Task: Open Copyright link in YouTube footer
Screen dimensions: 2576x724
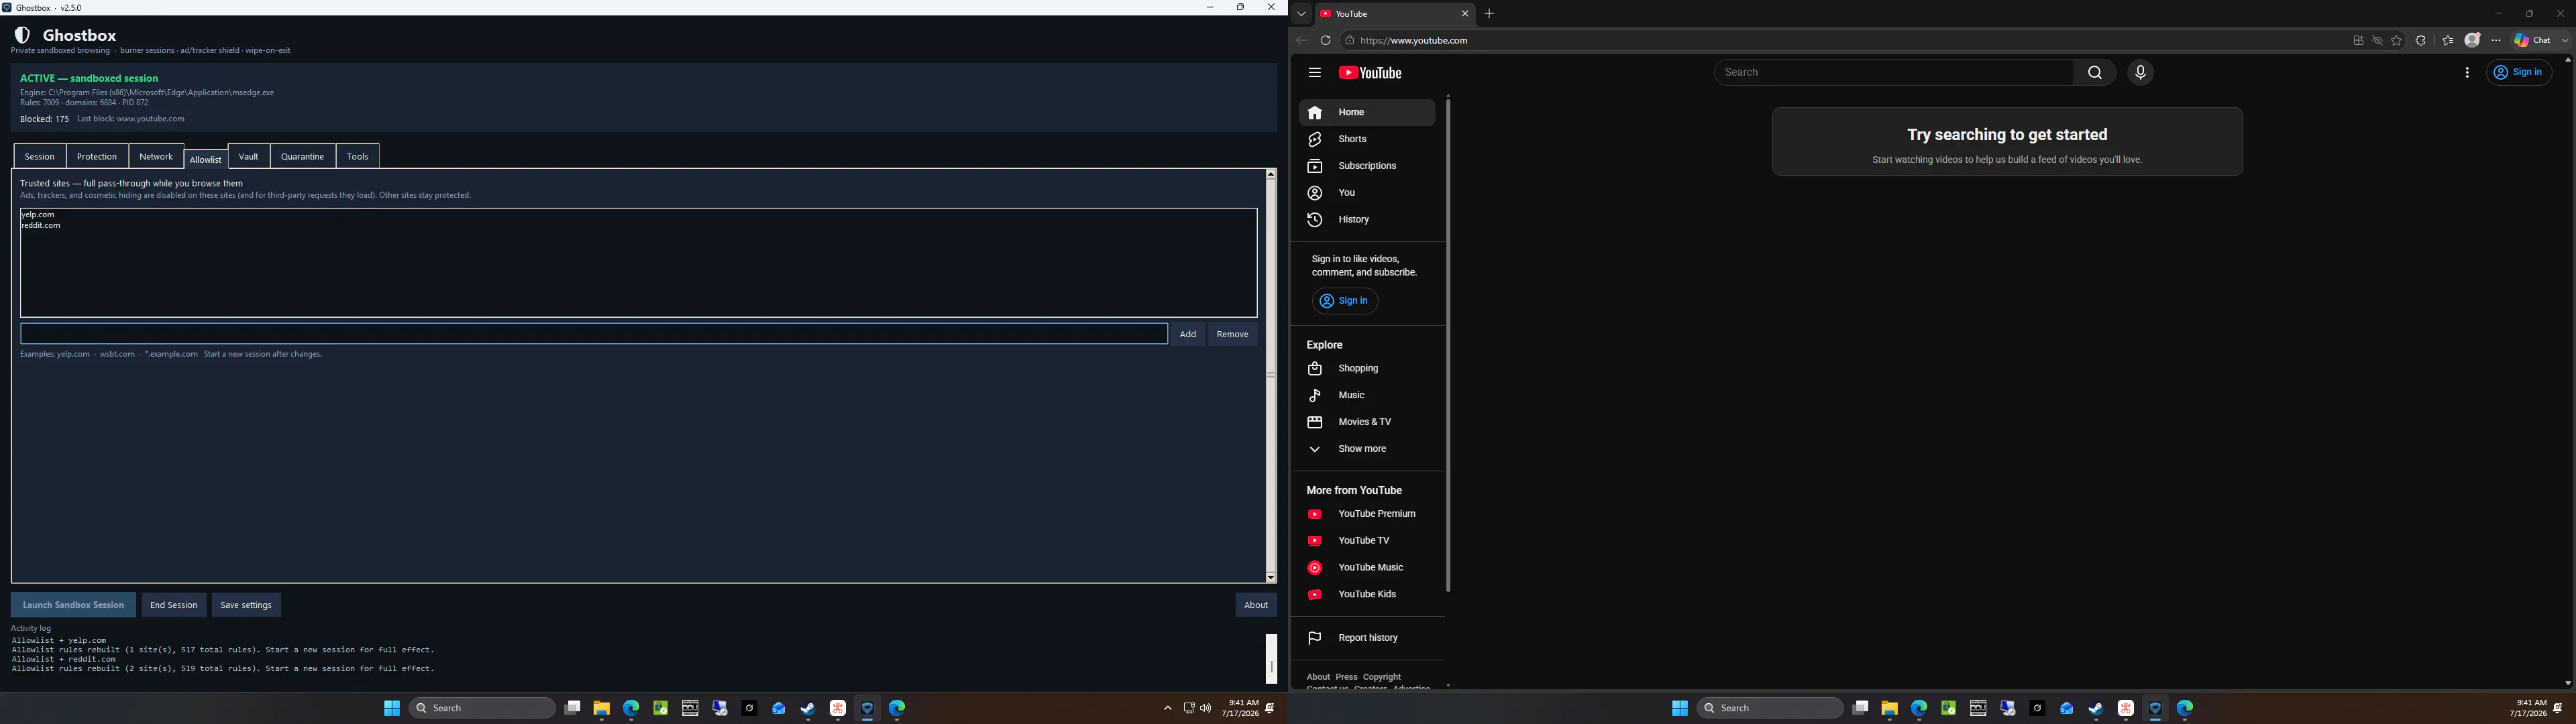Action: click(x=1382, y=677)
